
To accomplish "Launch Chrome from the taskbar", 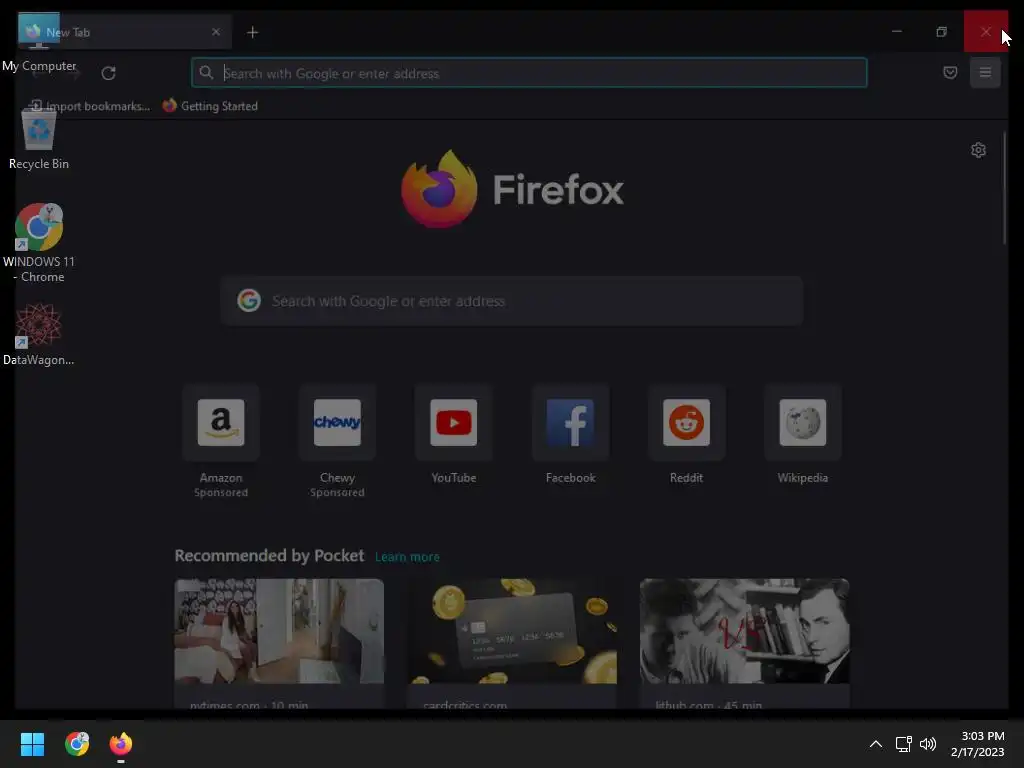I will coord(77,744).
